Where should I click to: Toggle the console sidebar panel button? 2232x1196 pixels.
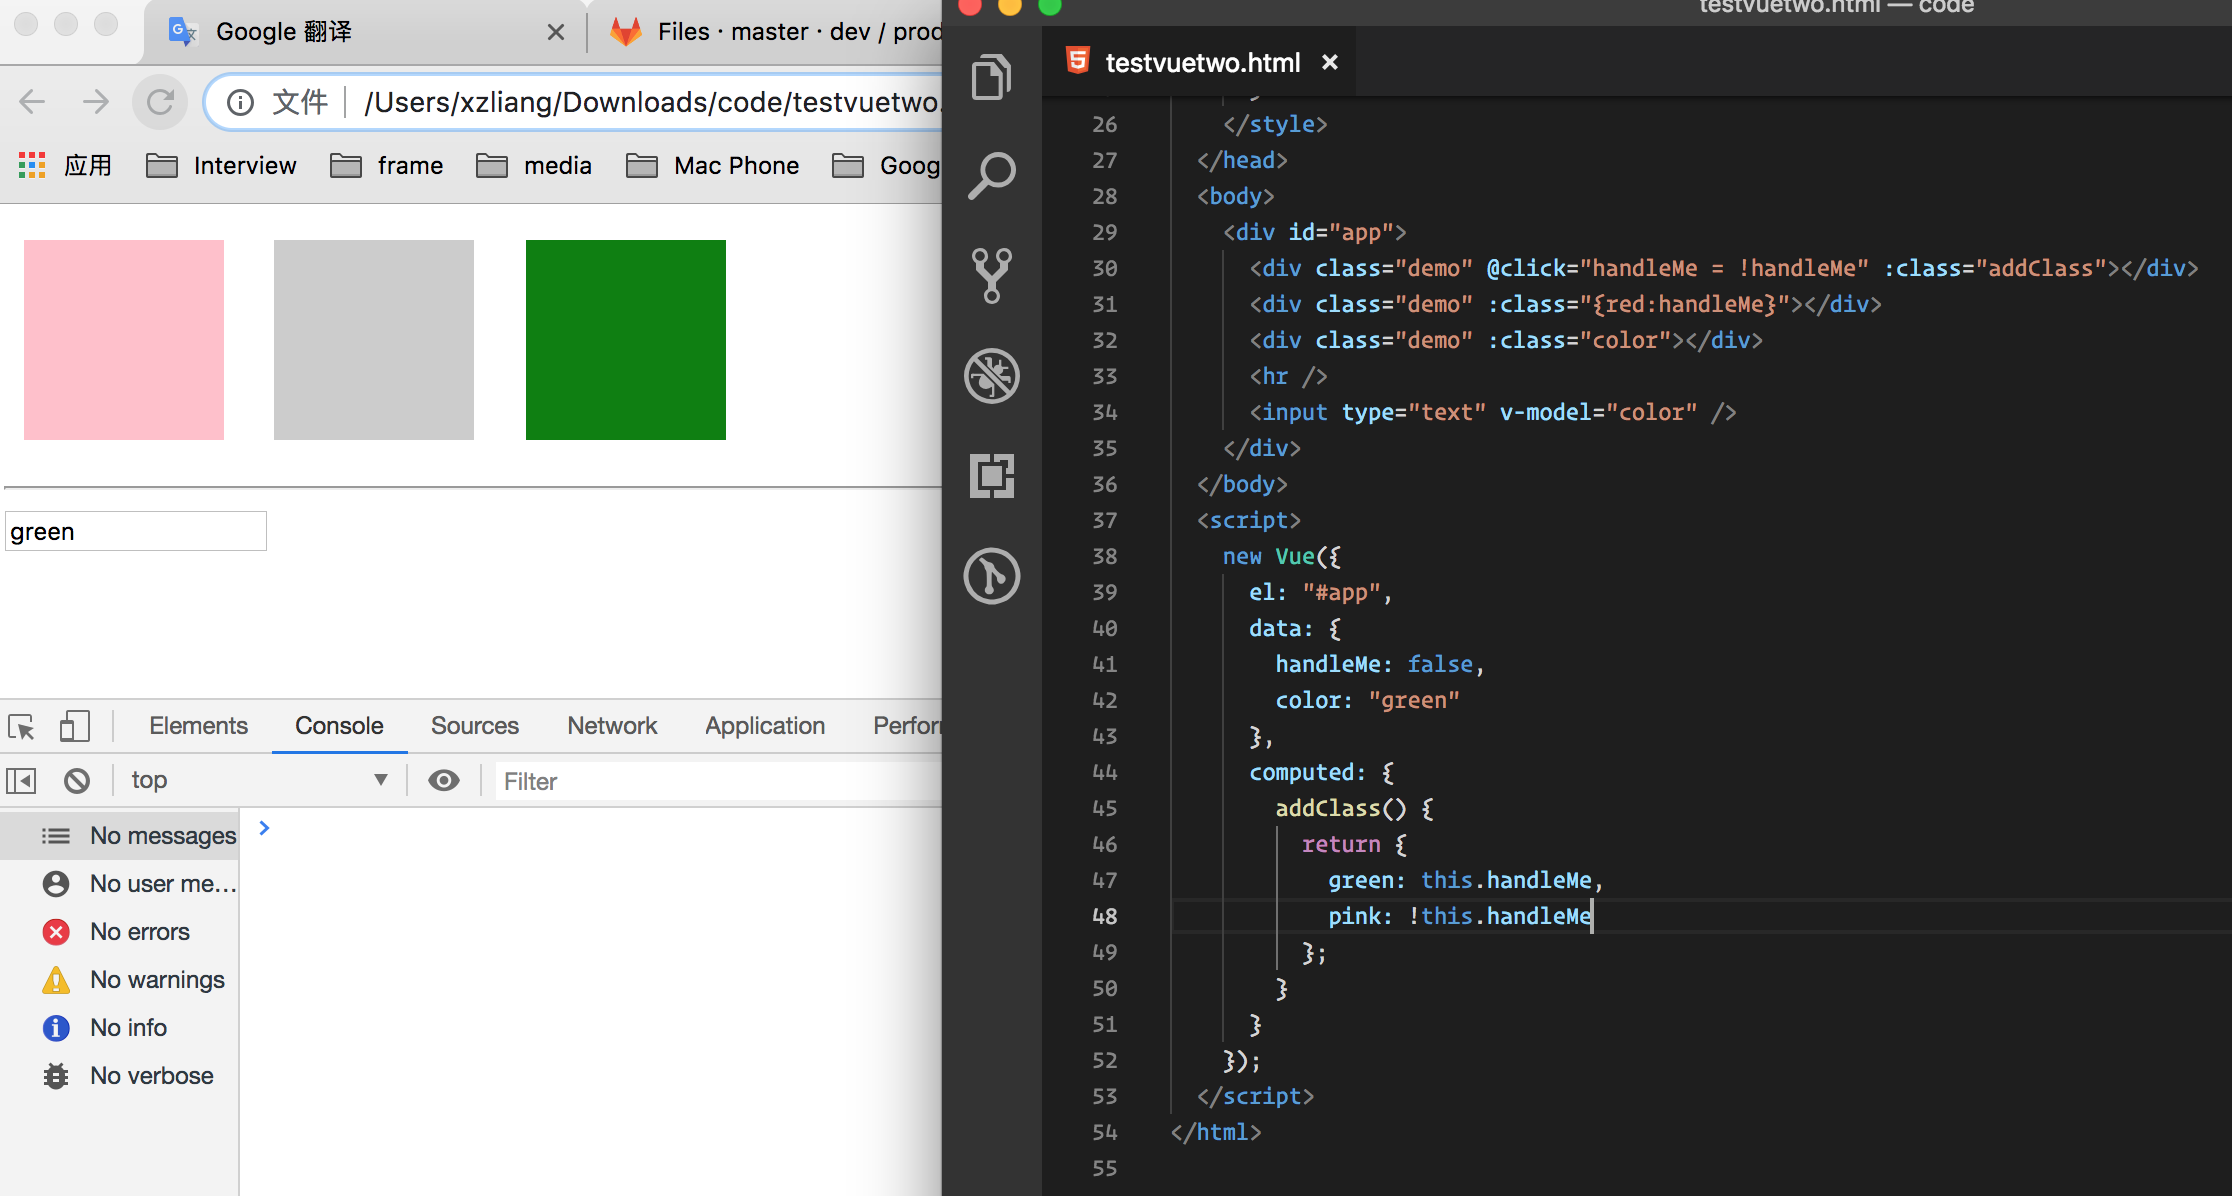click(x=22, y=780)
